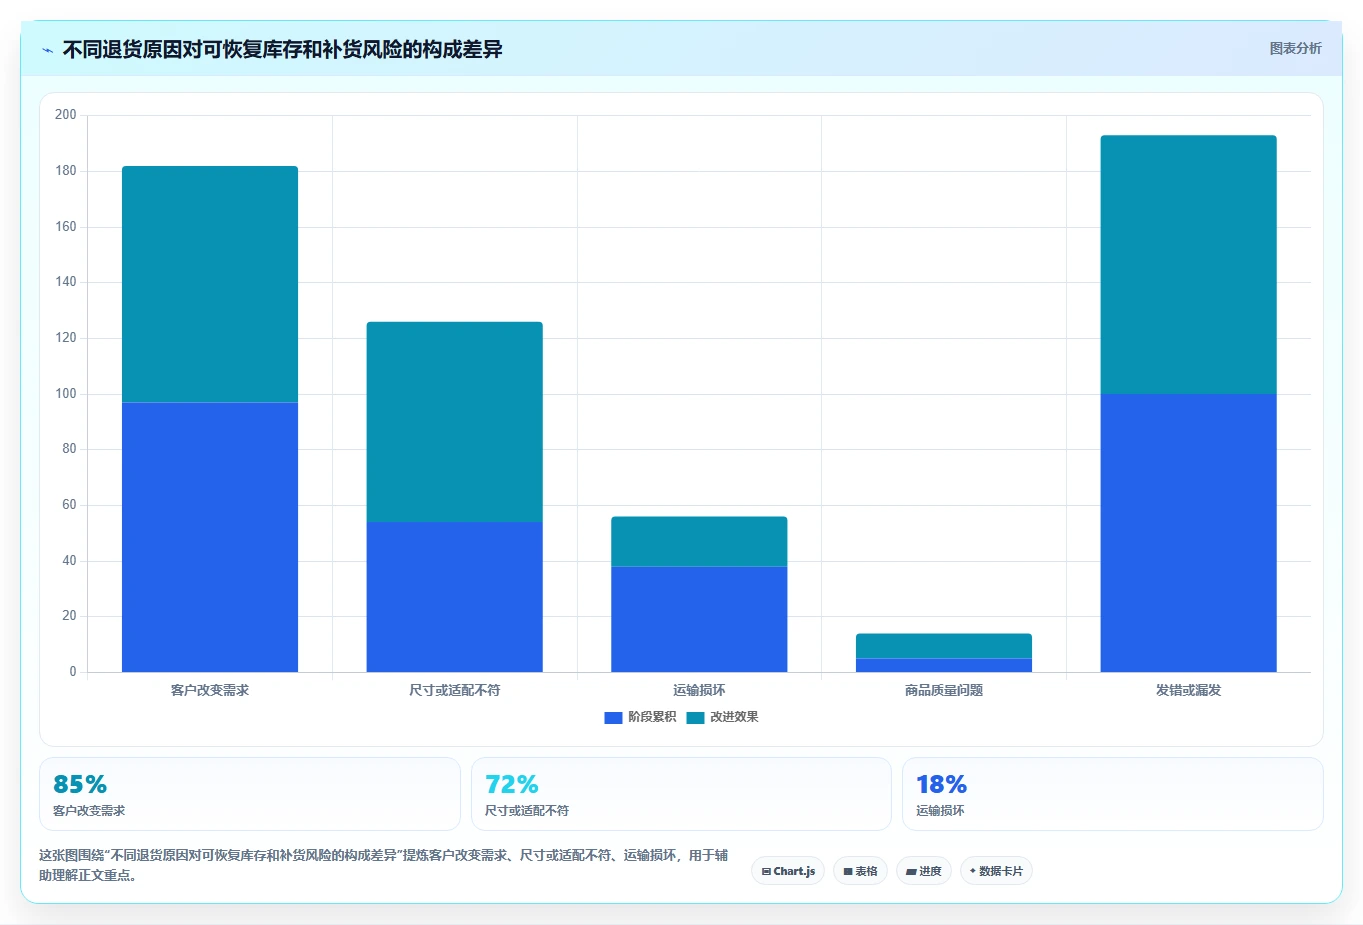Viewport: 1363px width, 925px height.
Task: Click the blue 阶段累积 legend color box
Action: pos(613,718)
